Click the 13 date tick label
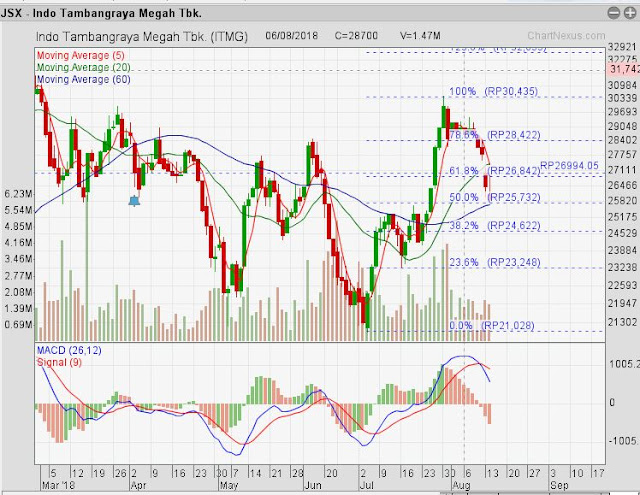640x495 pixels. (493, 473)
